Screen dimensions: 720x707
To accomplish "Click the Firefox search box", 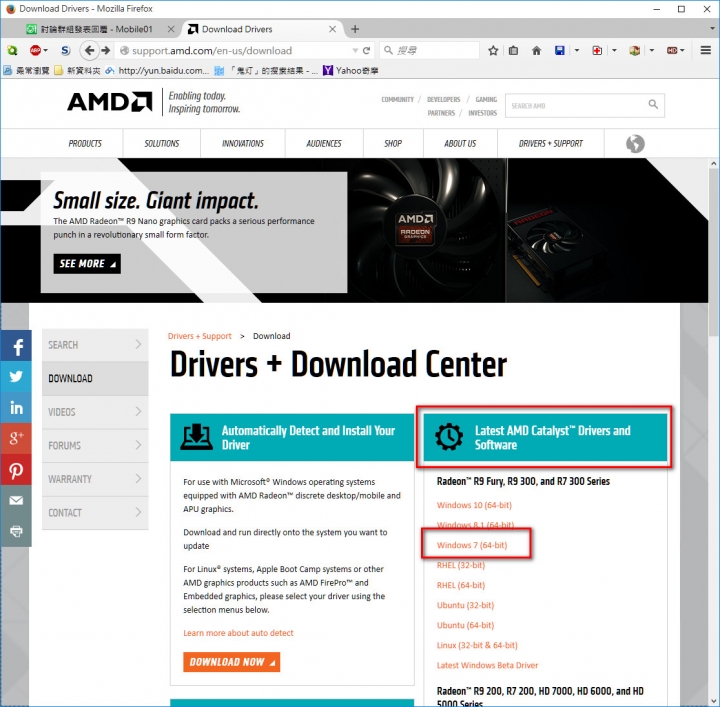I will pyautogui.click(x=430, y=50).
